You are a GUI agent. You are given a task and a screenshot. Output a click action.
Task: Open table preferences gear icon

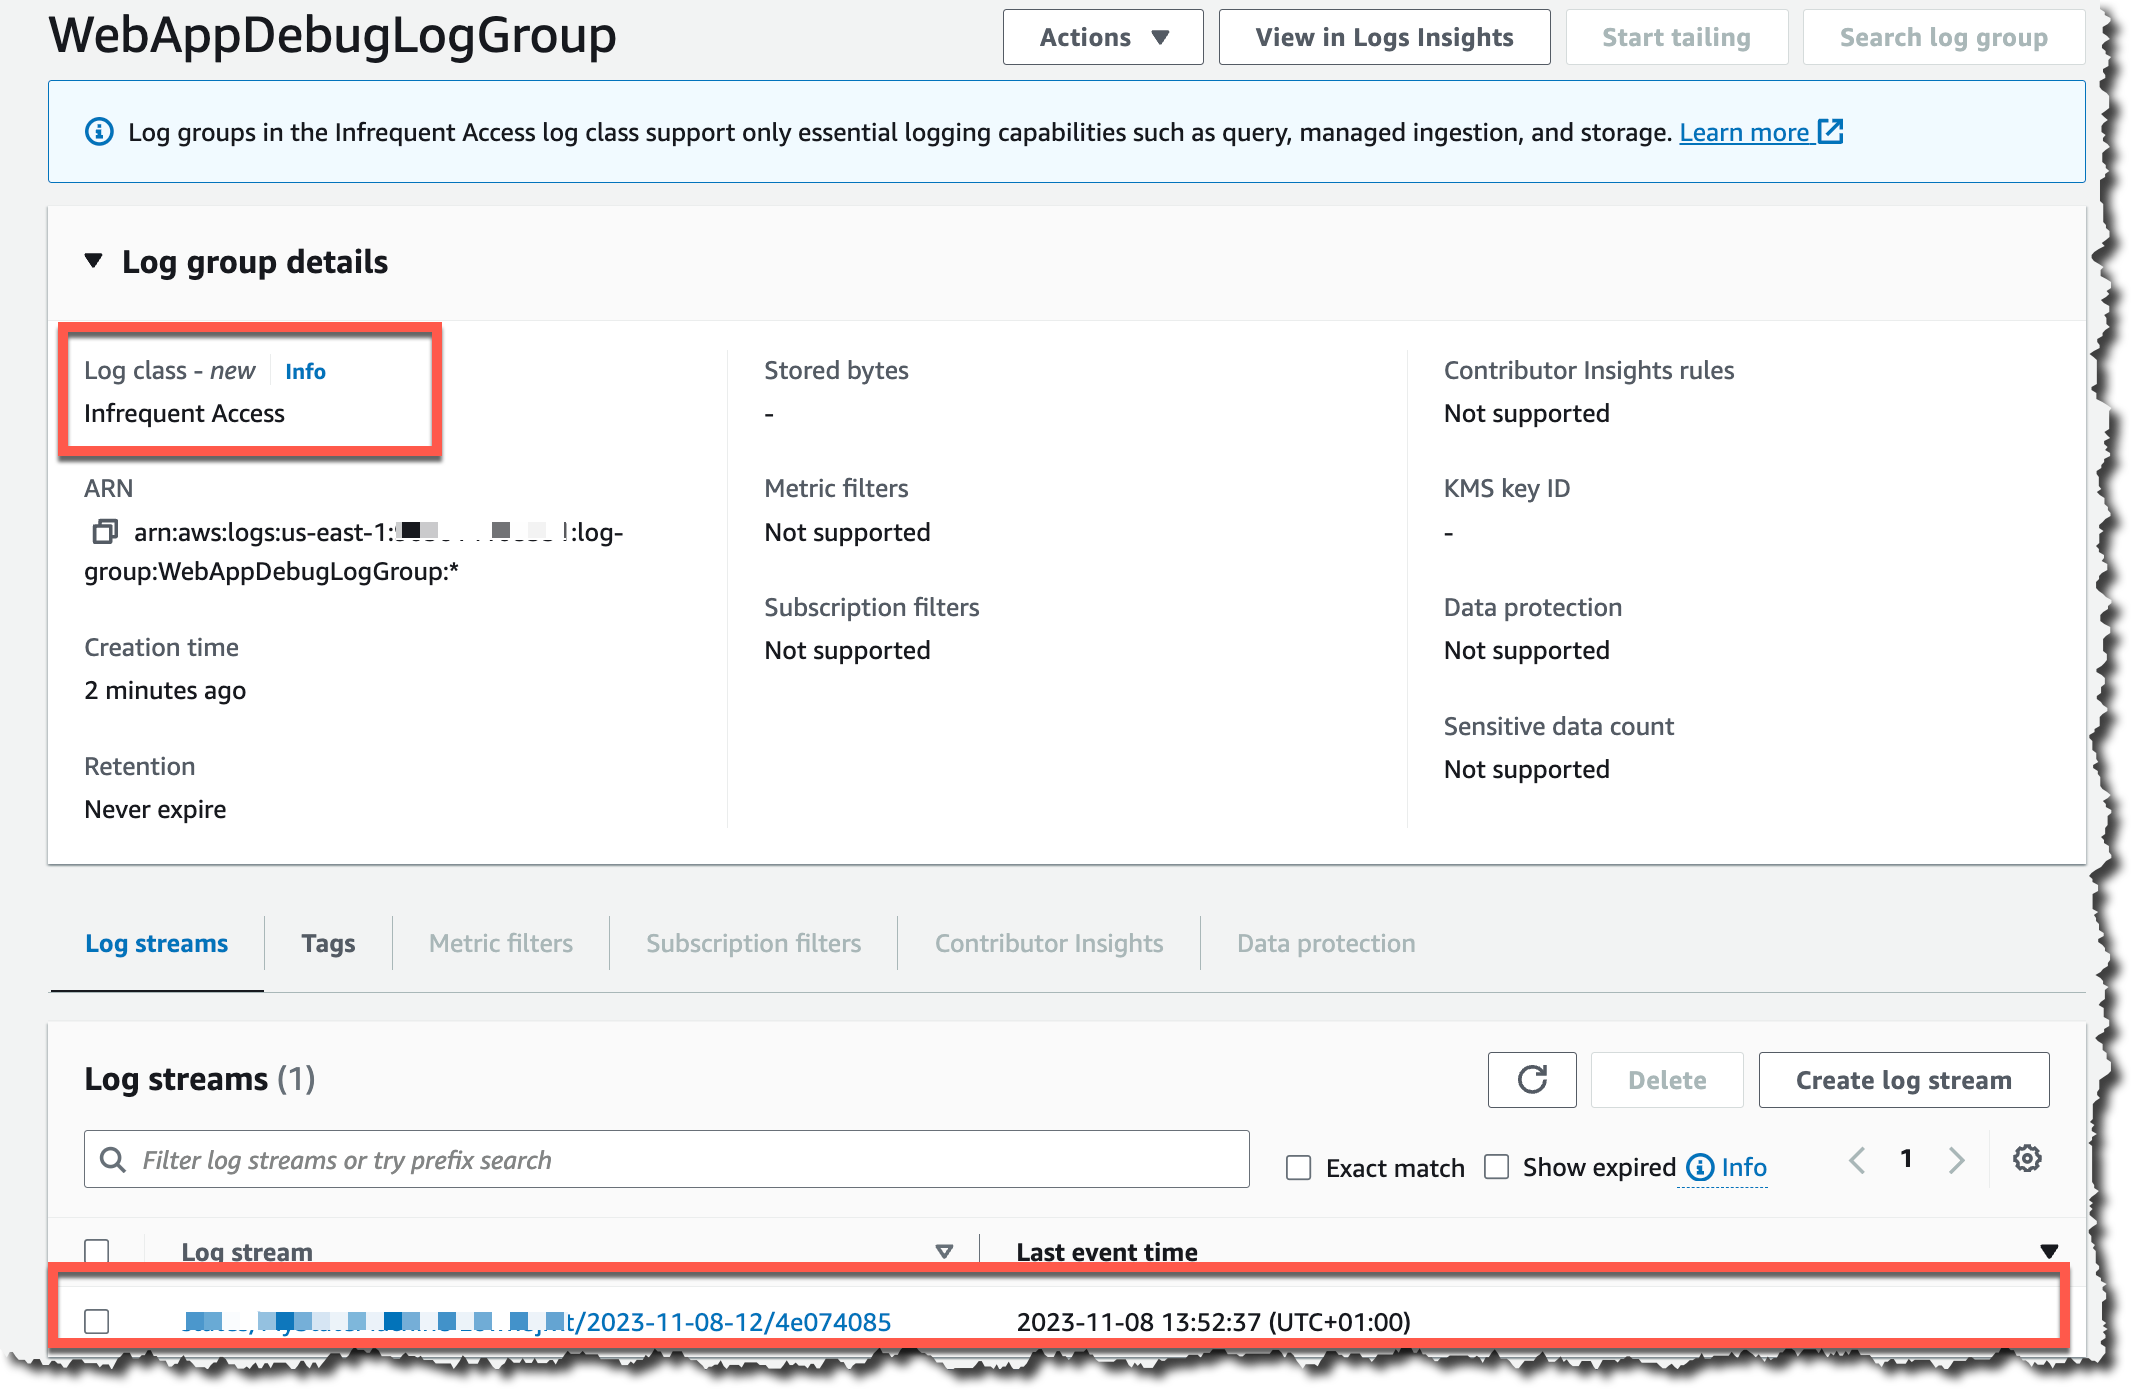tap(2026, 1159)
